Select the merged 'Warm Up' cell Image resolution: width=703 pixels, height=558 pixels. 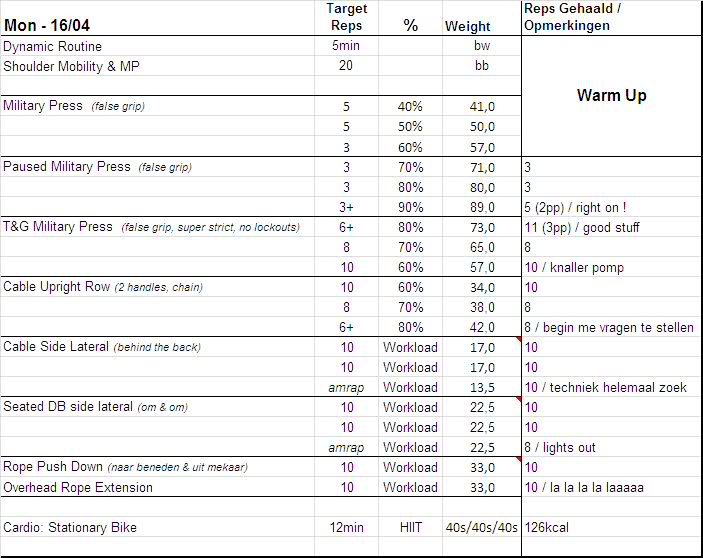click(x=611, y=96)
